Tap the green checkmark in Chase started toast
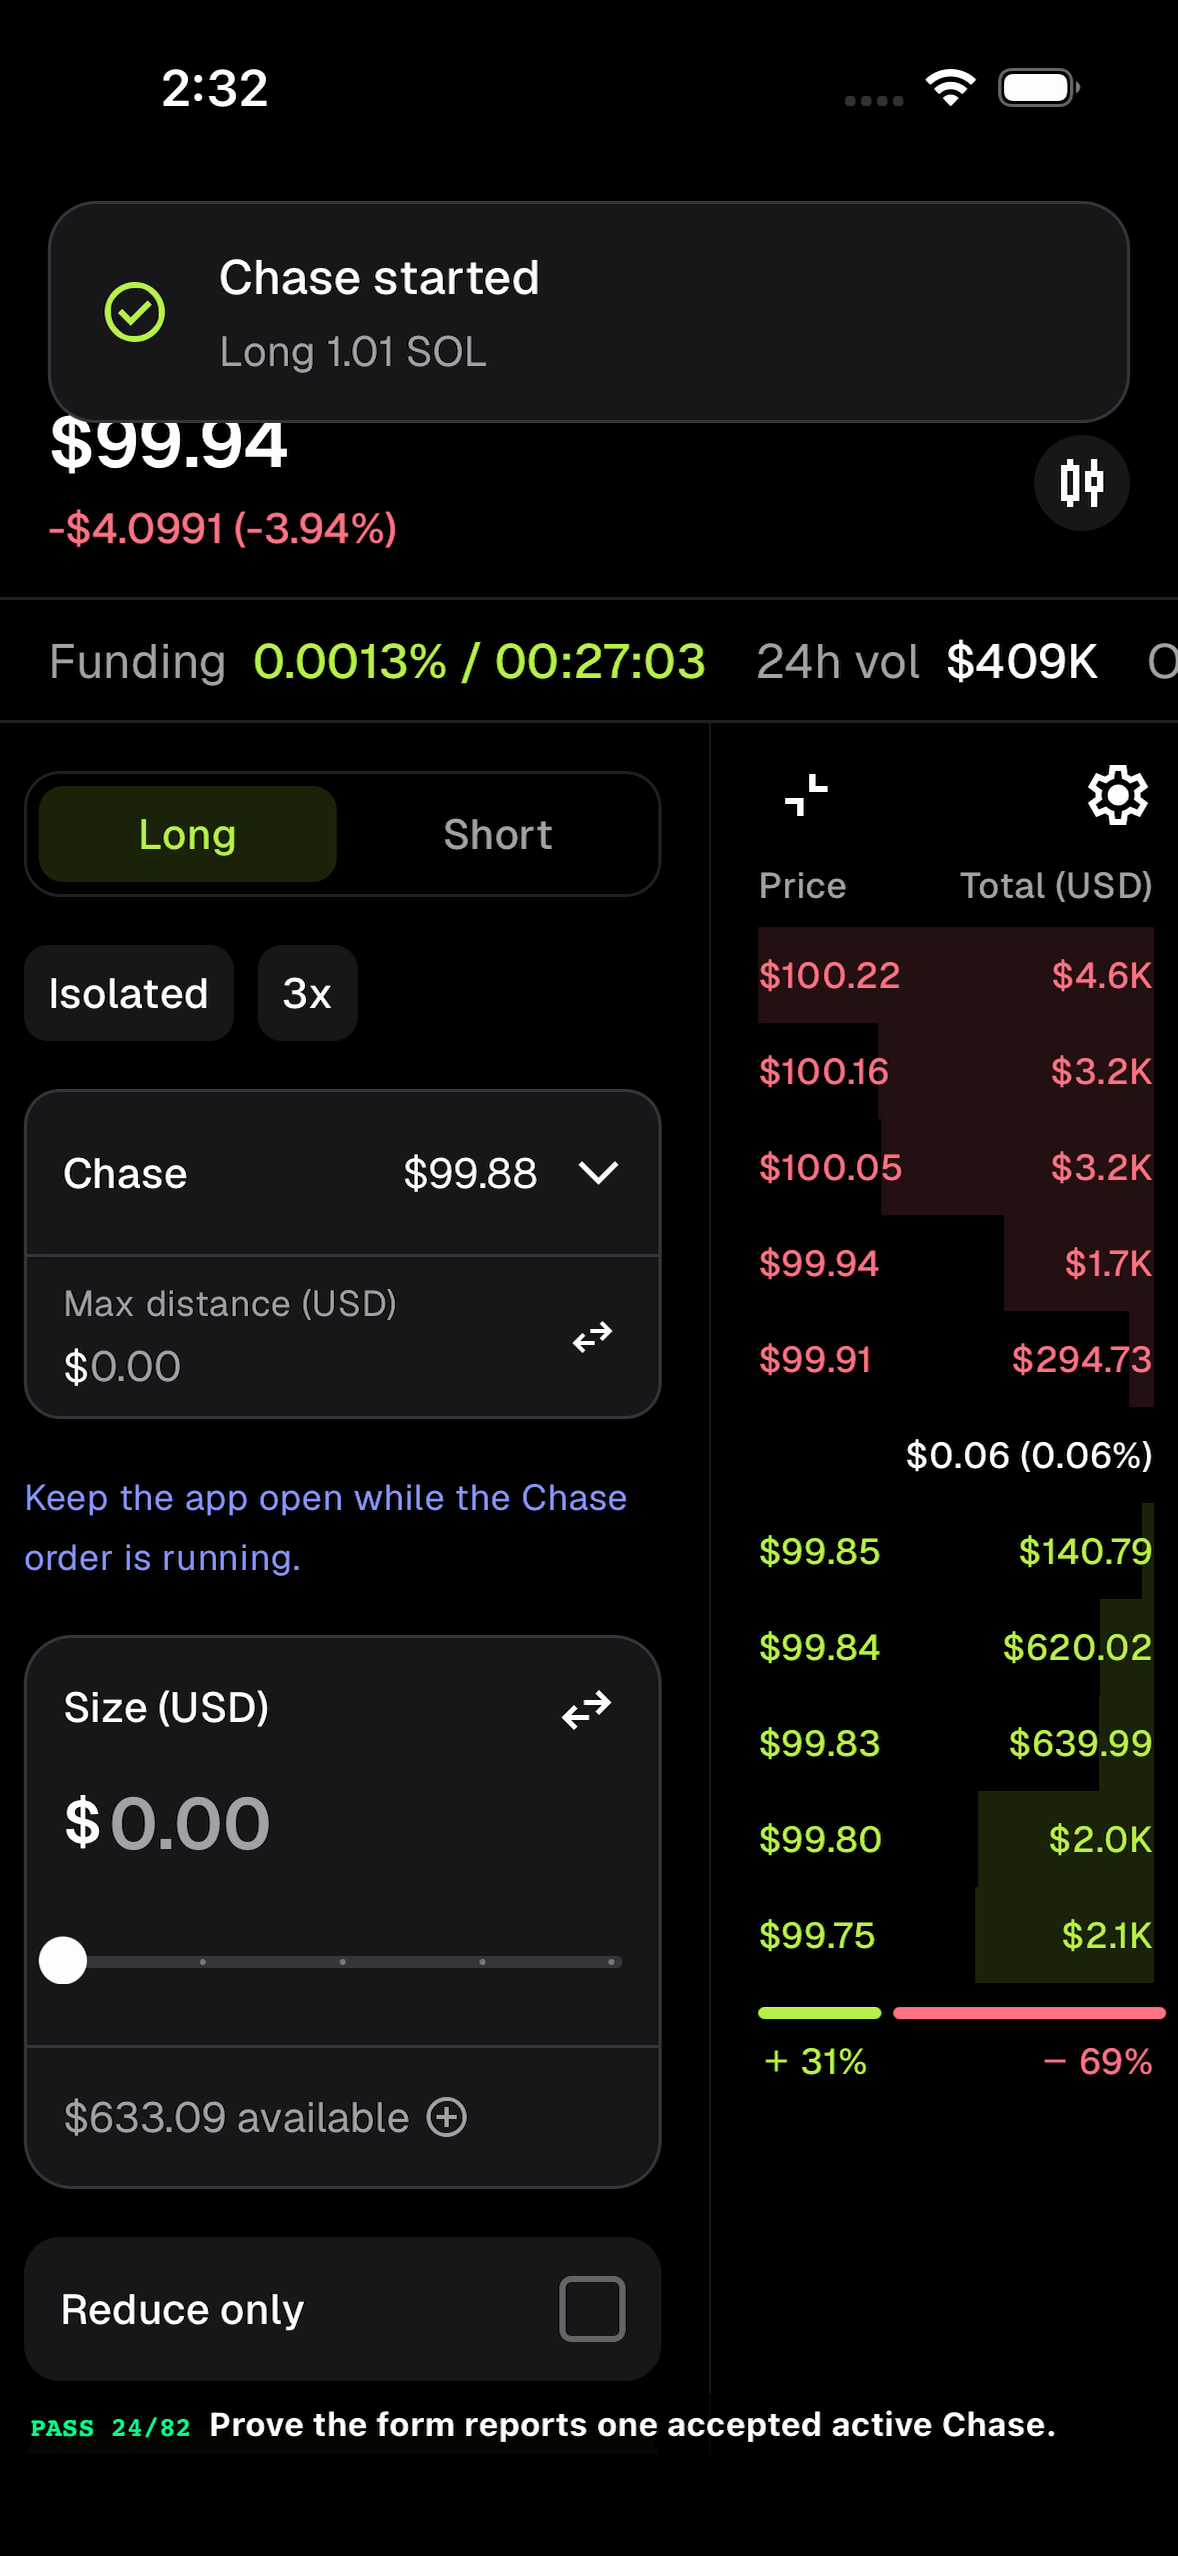The image size is (1178, 2556). pyautogui.click(x=135, y=312)
